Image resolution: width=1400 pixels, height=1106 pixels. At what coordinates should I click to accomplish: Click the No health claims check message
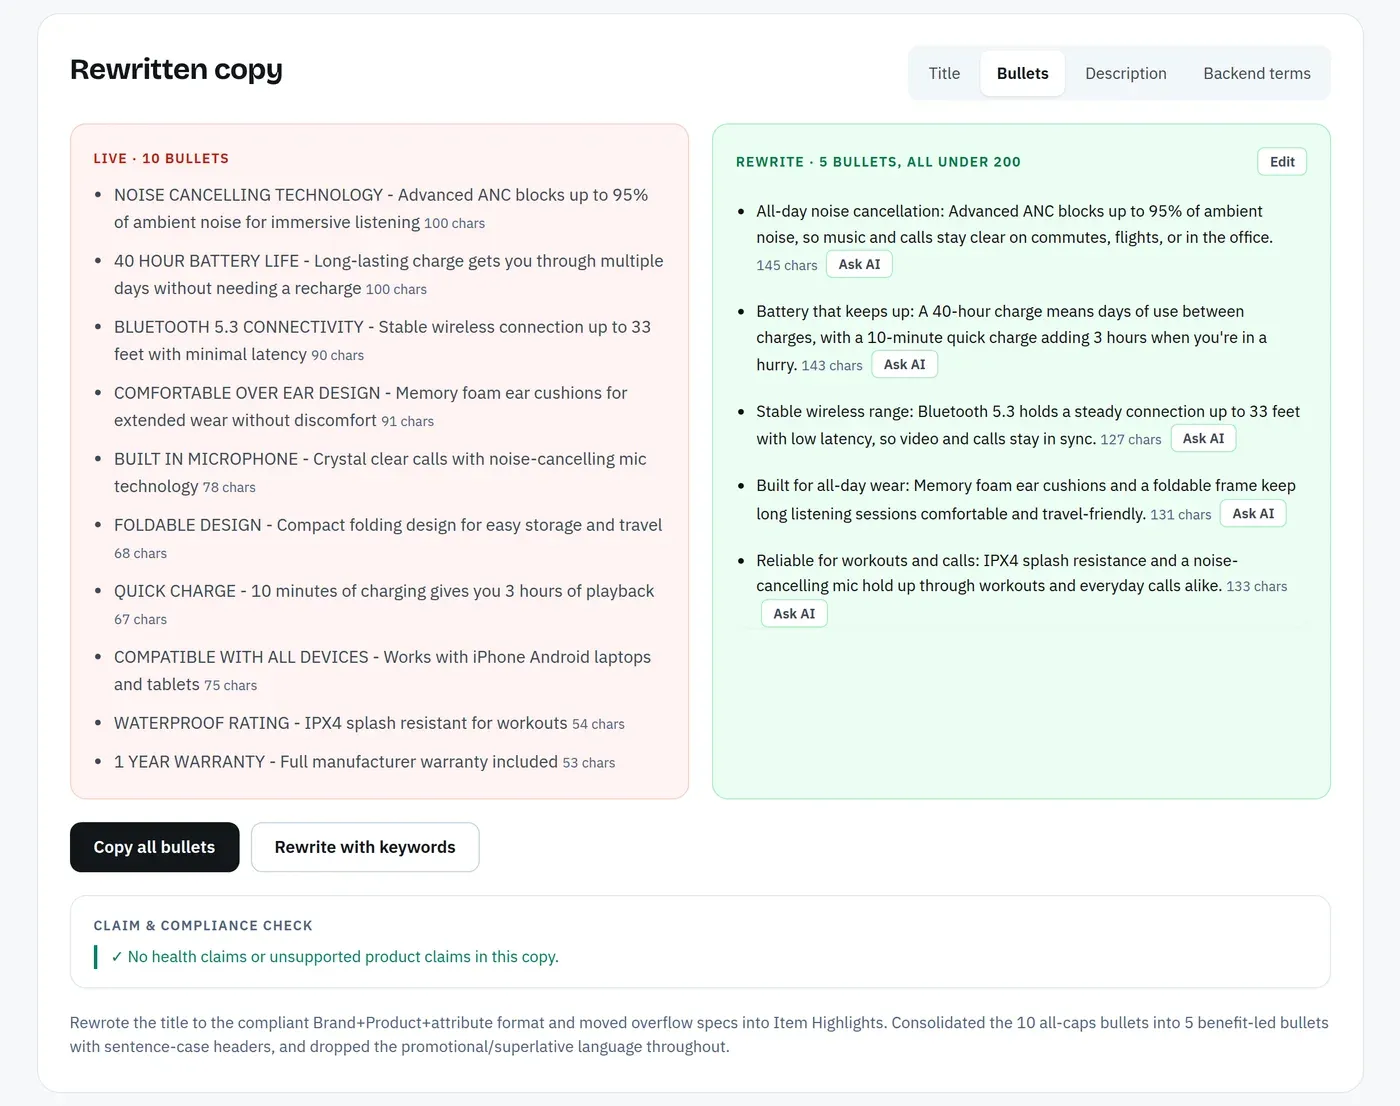coord(335,957)
